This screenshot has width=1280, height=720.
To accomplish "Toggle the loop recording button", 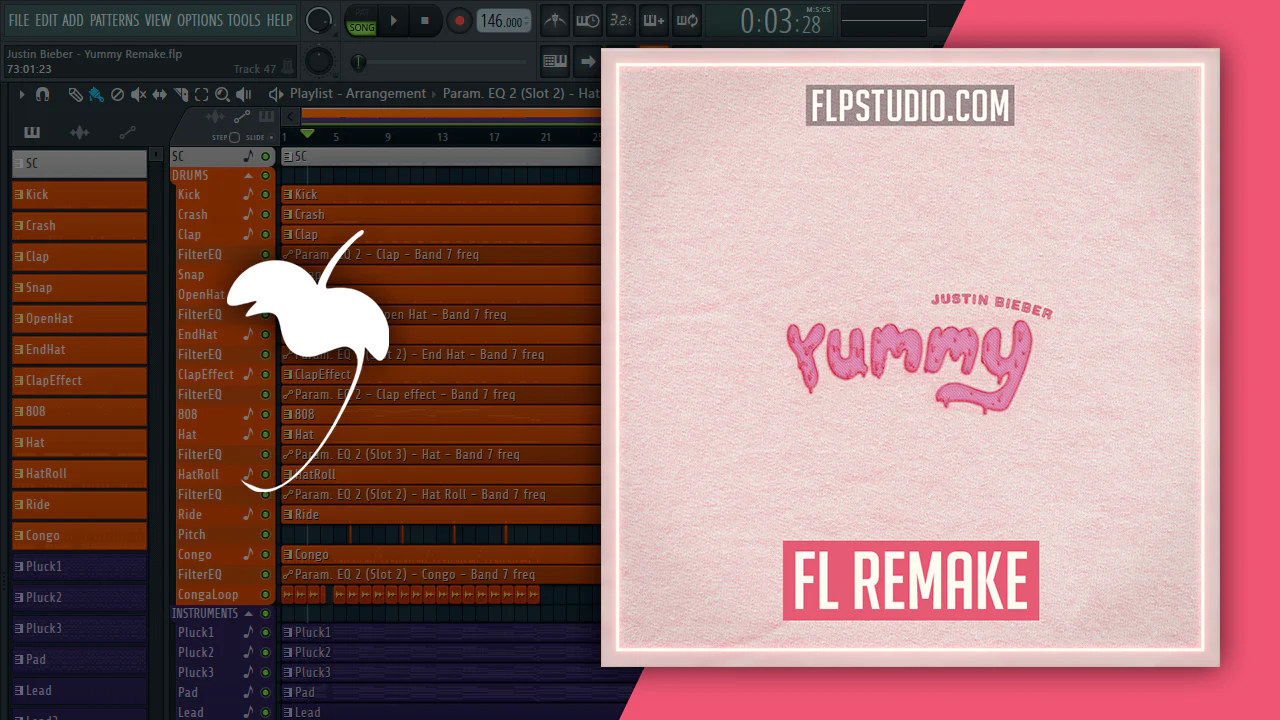I will point(686,20).
